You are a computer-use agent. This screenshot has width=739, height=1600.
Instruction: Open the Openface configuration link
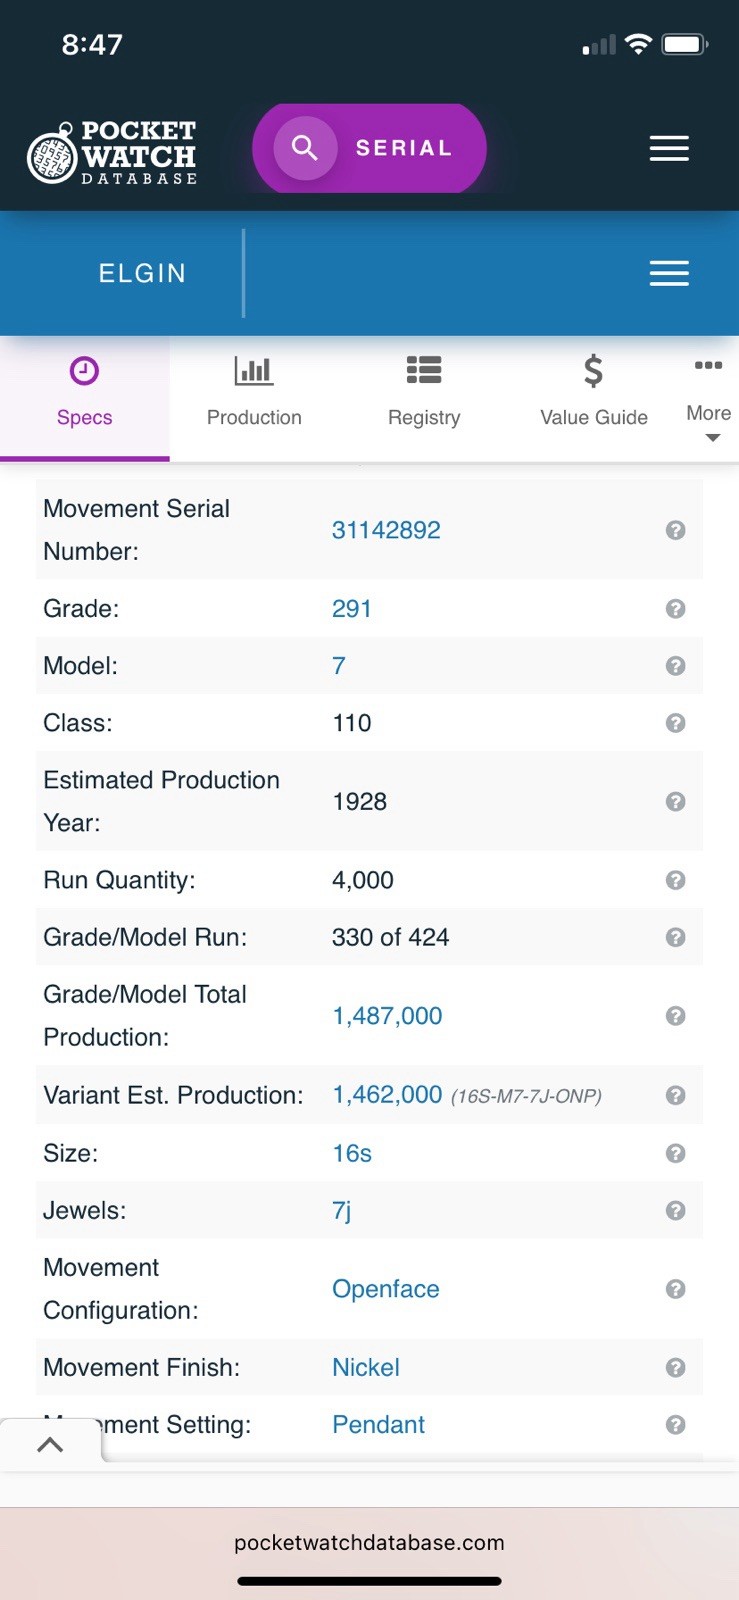[x=386, y=1289]
